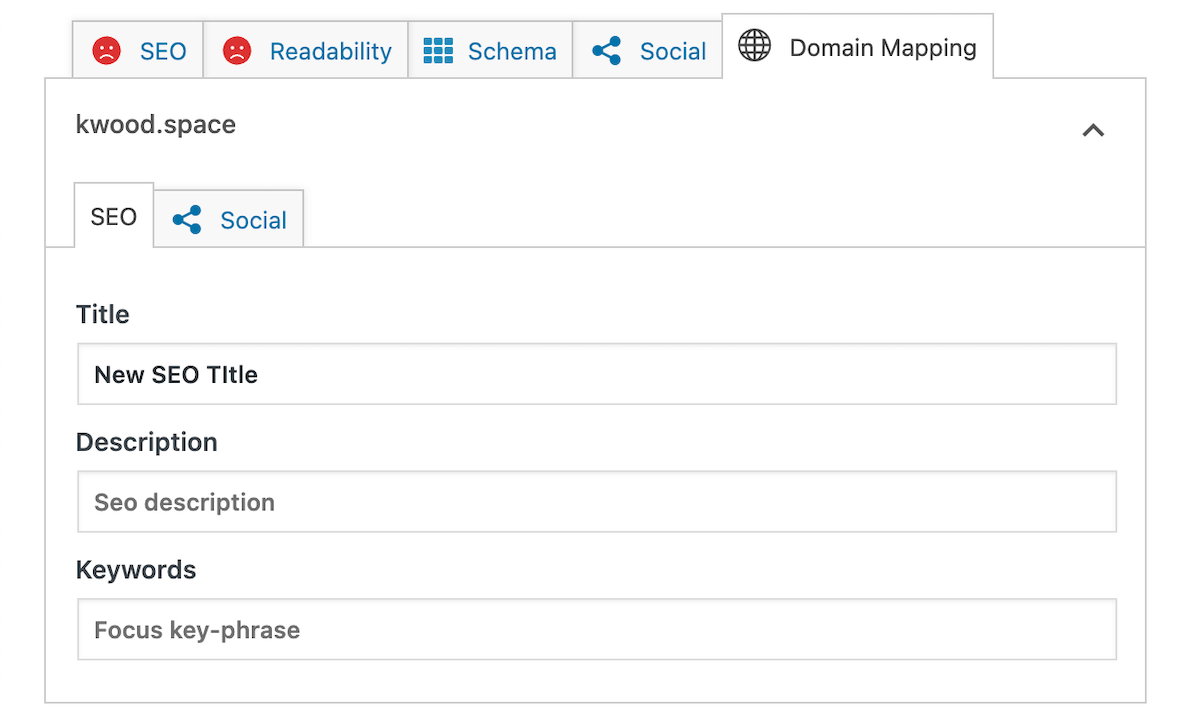Click the Focus key-phrase keywords field

click(x=596, y=630)
